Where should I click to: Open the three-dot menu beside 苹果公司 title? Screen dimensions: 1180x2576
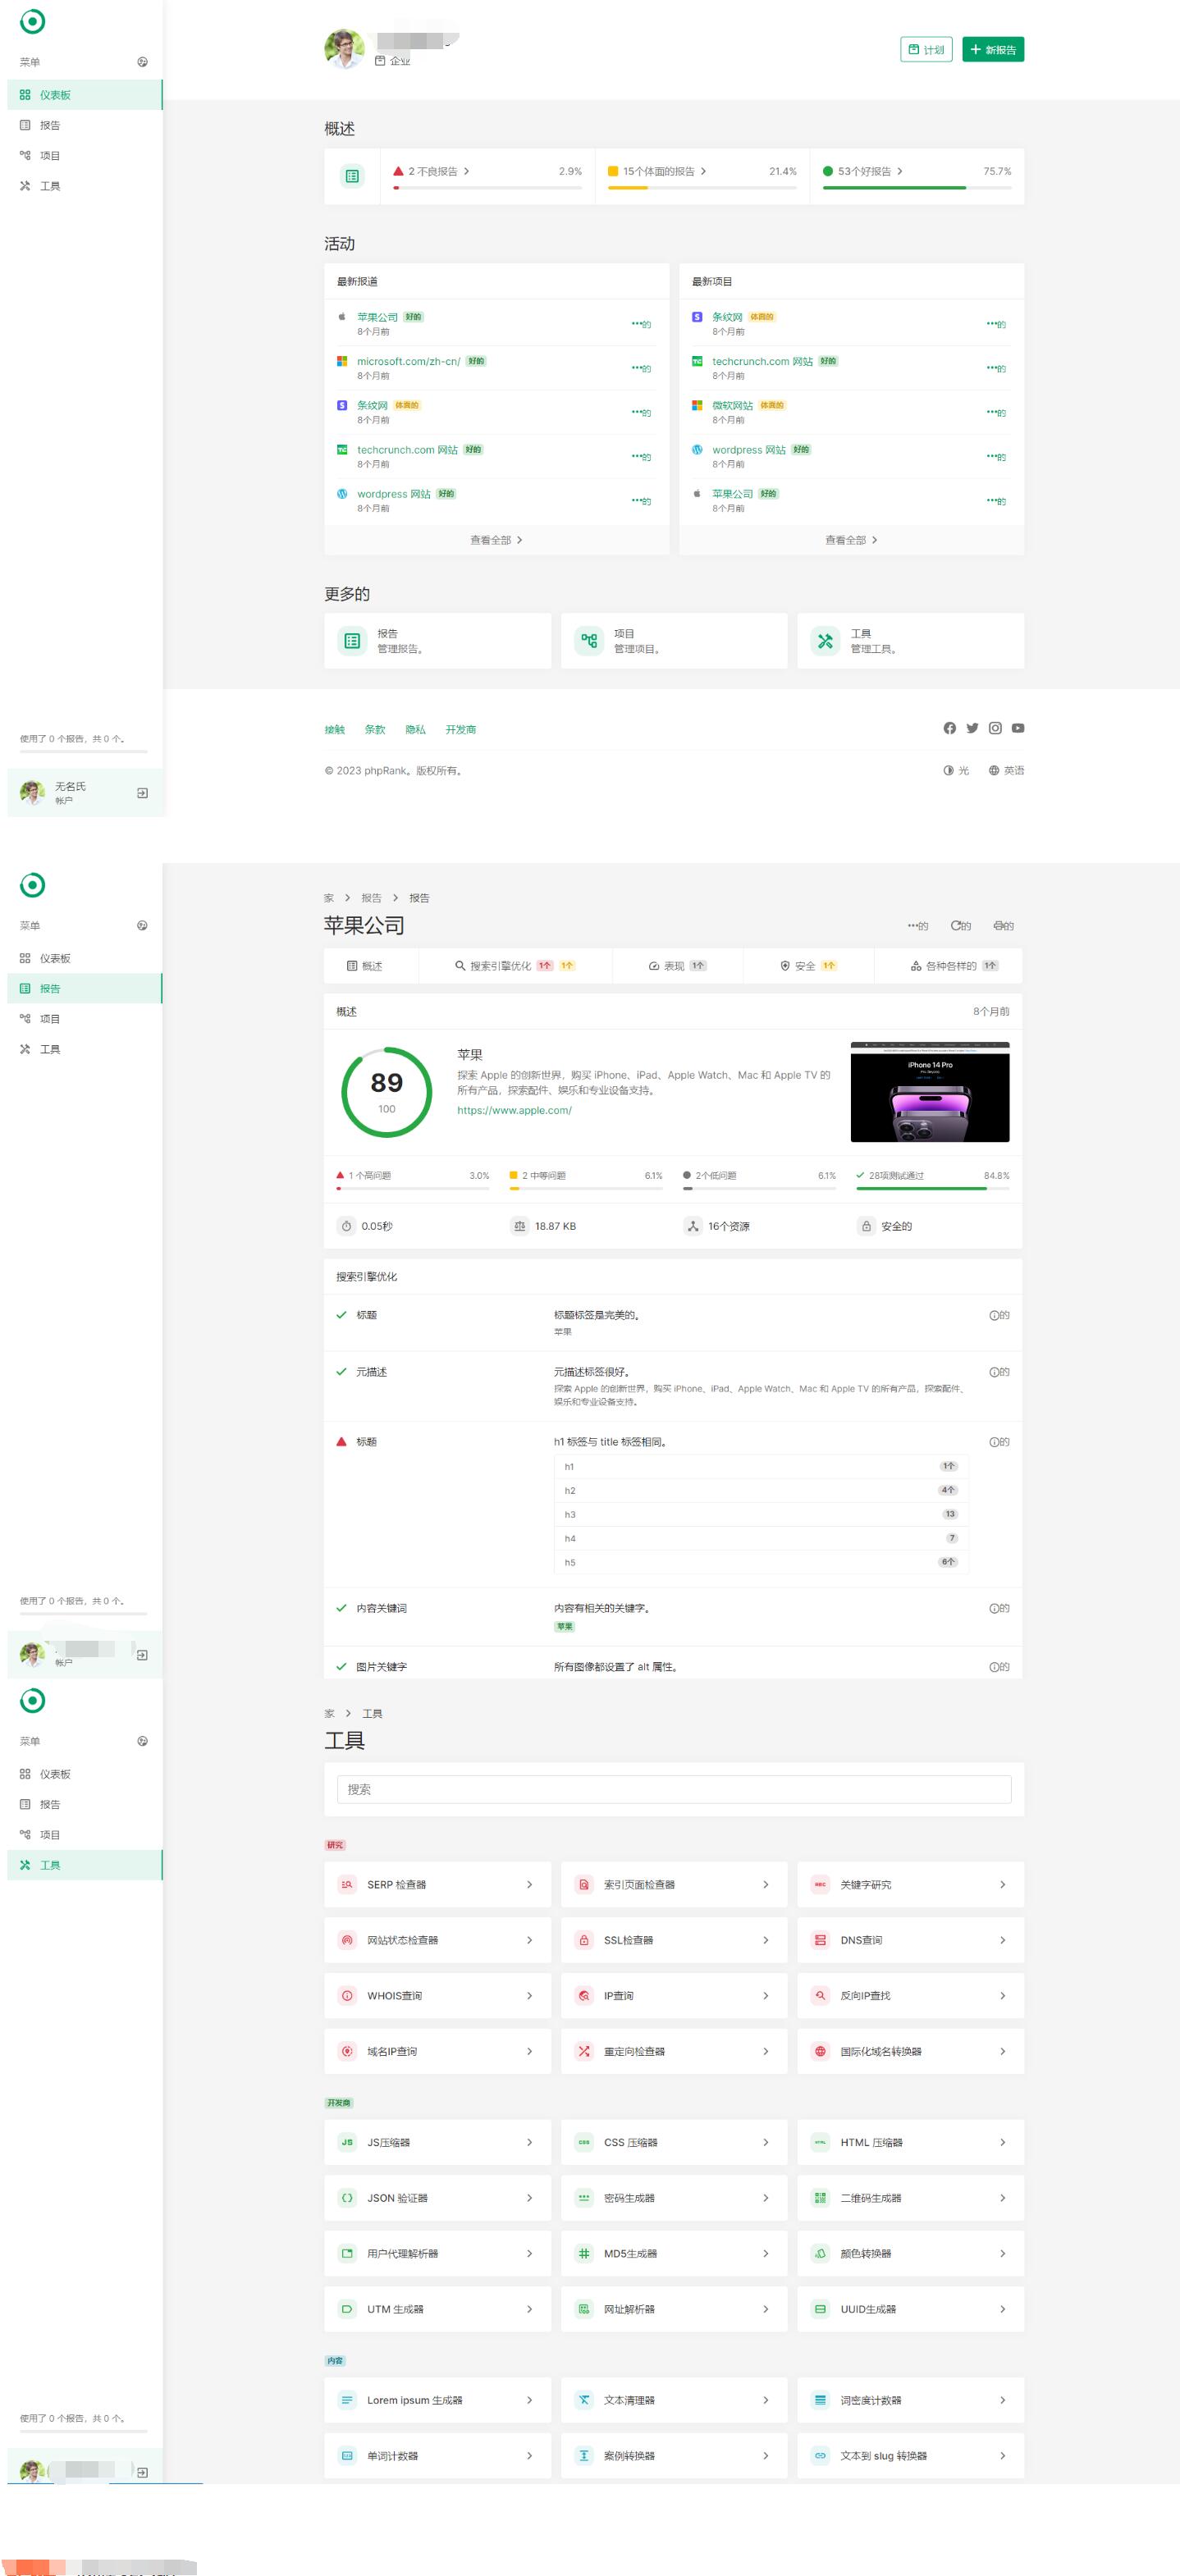coord(915,926)
